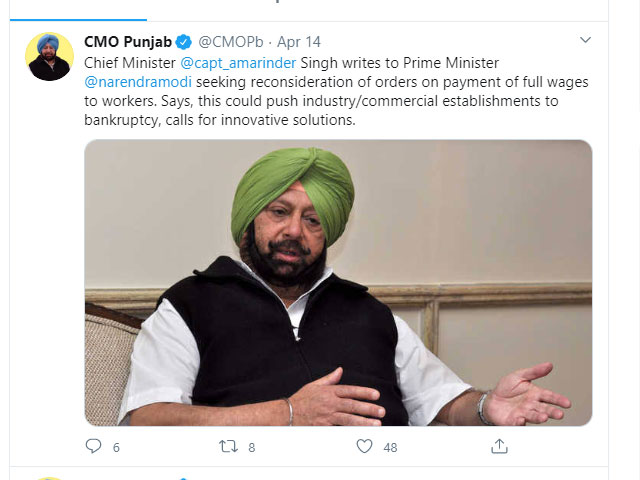Expand the tweet options chevron
The height and width of the screenshot is (480, 640).
(585, 40)
